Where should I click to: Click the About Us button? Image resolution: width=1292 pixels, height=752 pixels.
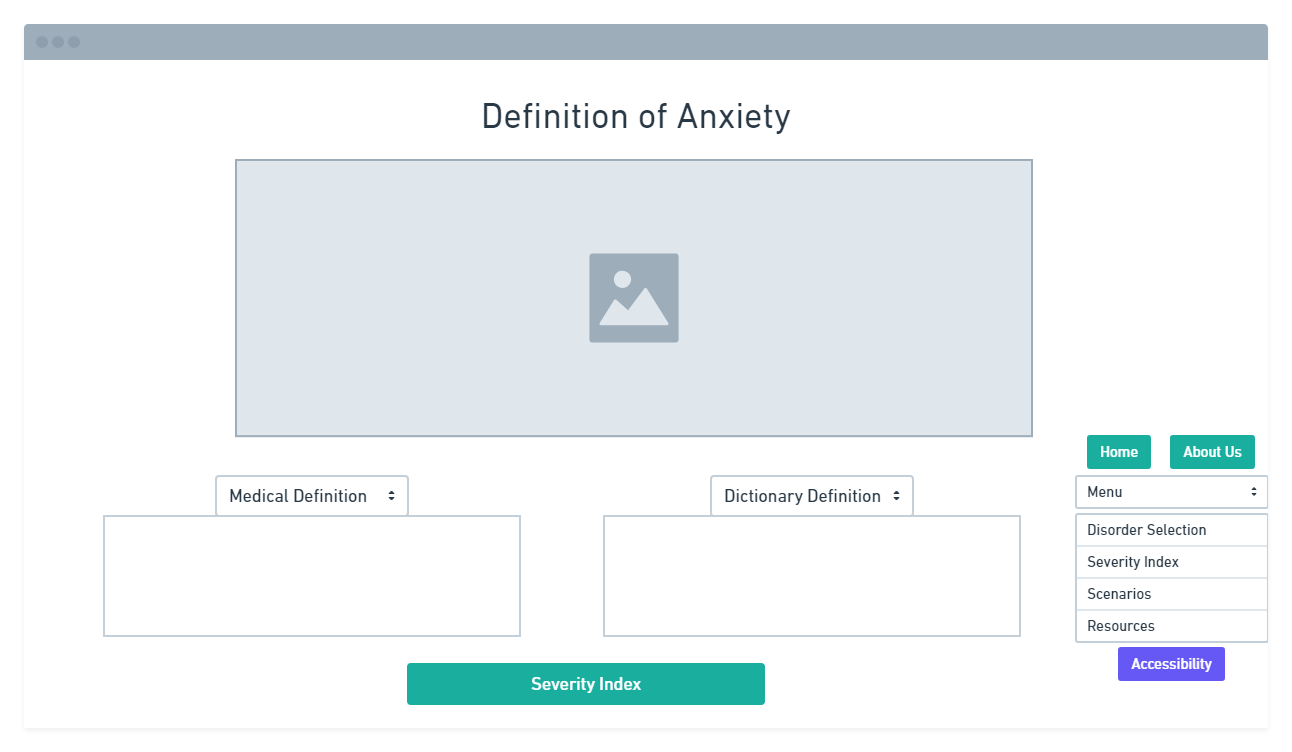[x=1212, y=452]
